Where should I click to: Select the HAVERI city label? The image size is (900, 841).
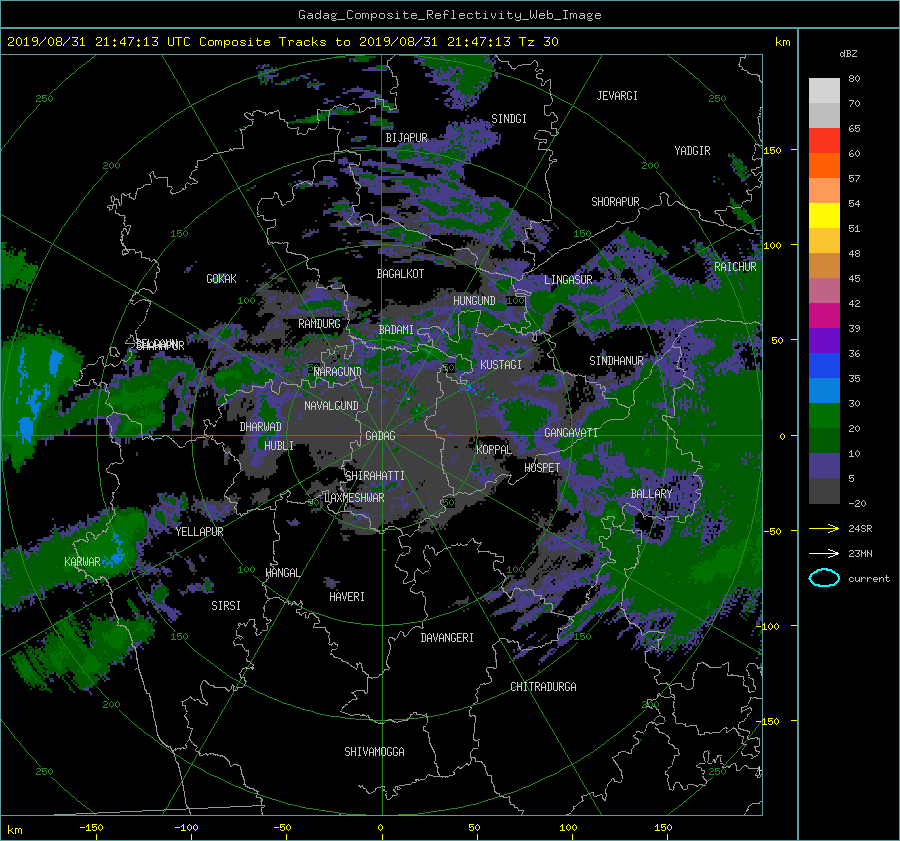(x=347, y=597)
